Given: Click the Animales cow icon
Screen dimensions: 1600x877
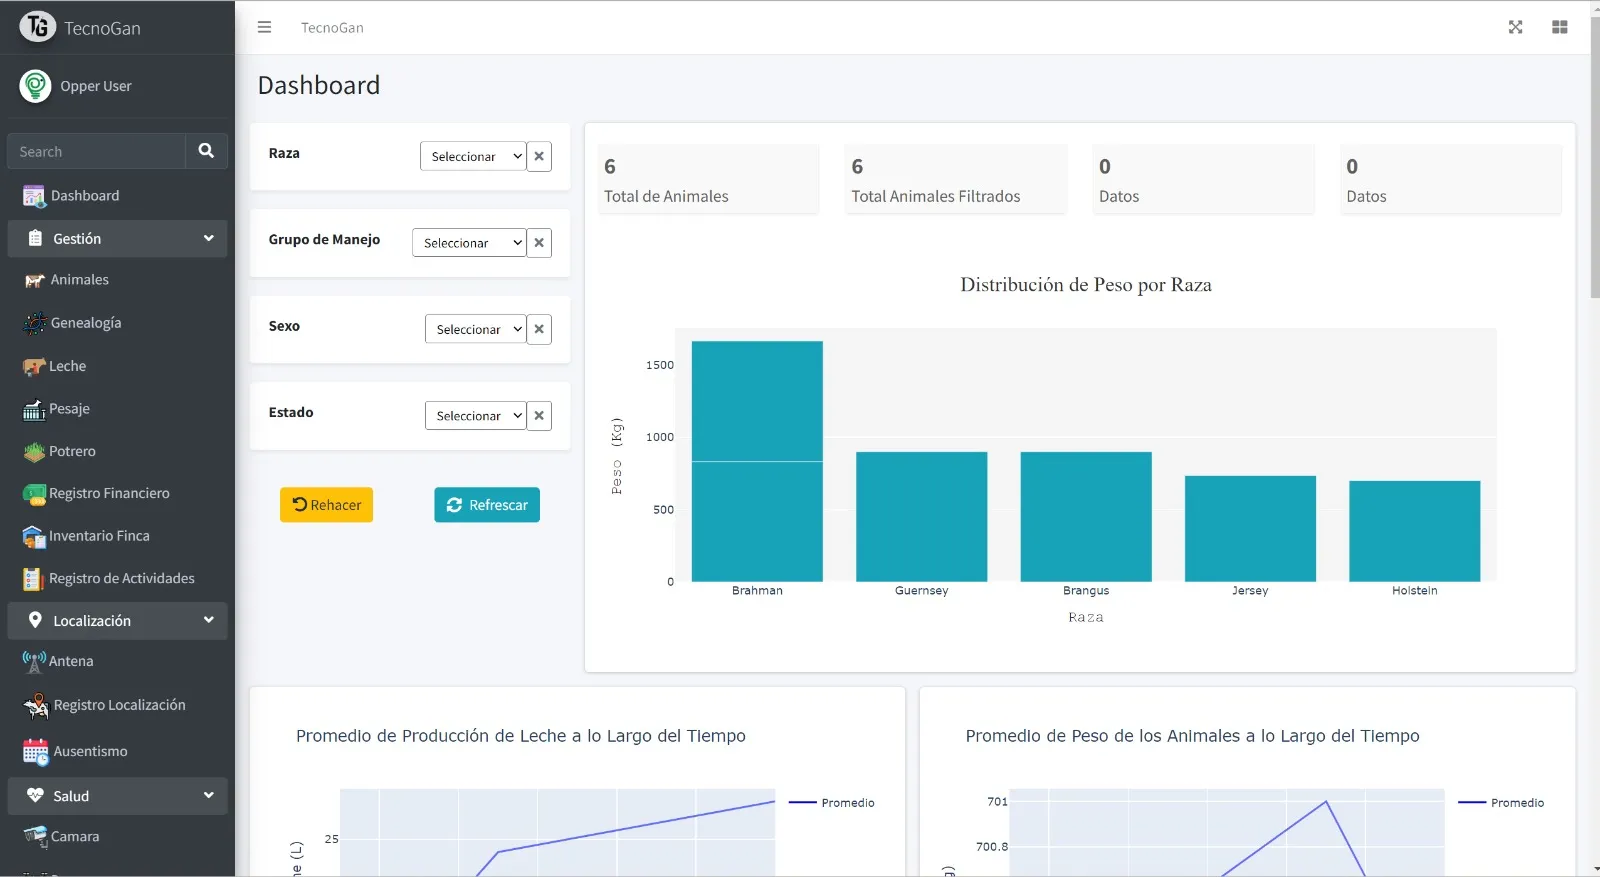Looking at the screenshot, I should tap(35, 281).
